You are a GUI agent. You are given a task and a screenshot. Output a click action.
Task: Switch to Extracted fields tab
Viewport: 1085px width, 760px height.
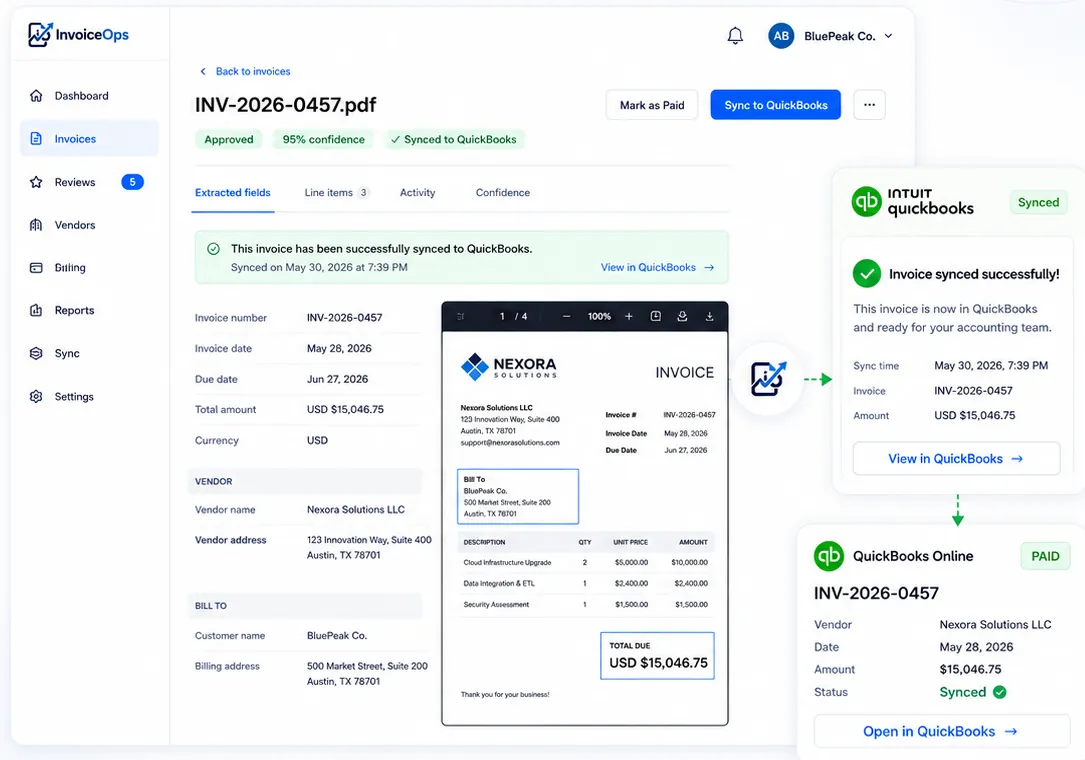(232, 192)
